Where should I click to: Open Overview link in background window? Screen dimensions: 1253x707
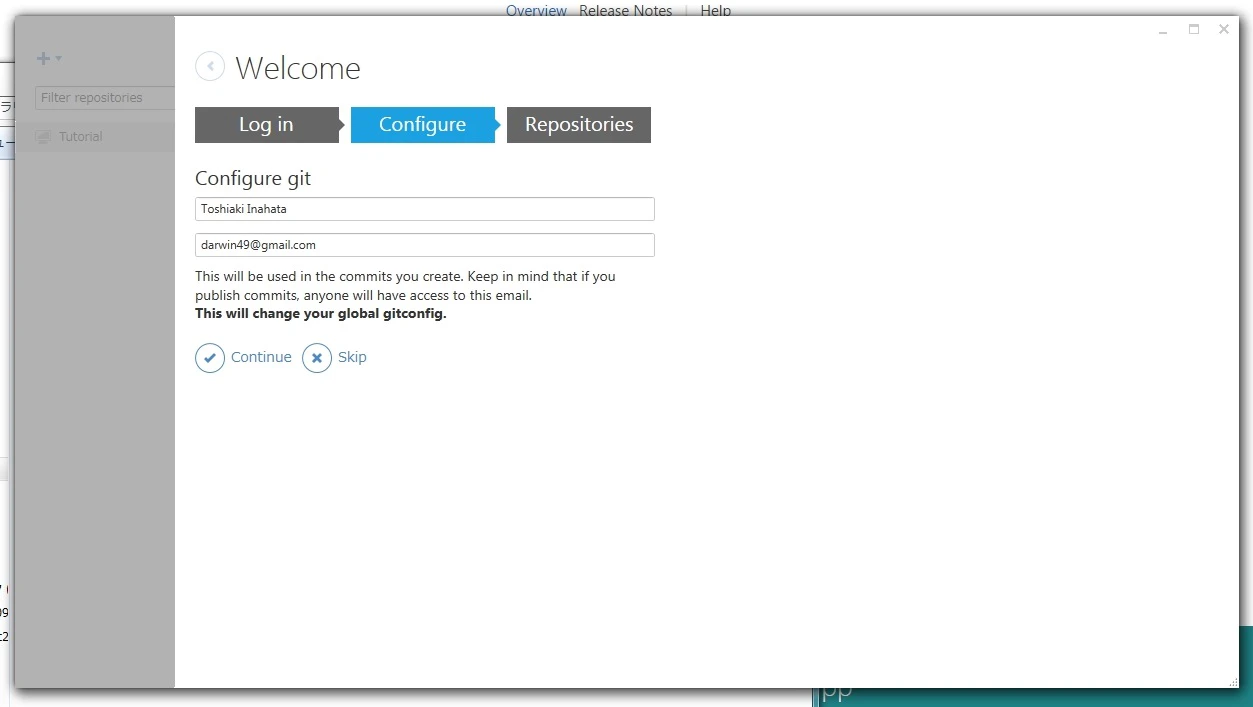pyautogui.click(x=536, y=10)
